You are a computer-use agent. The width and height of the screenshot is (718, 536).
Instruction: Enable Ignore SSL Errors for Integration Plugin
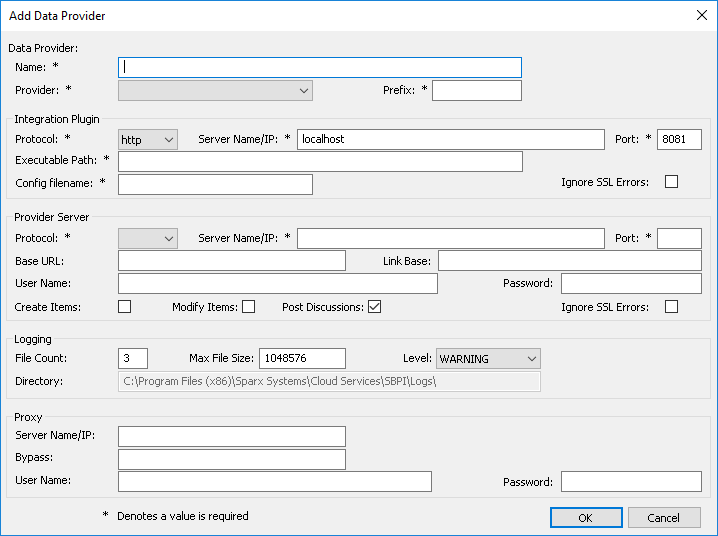coord(671,182)
